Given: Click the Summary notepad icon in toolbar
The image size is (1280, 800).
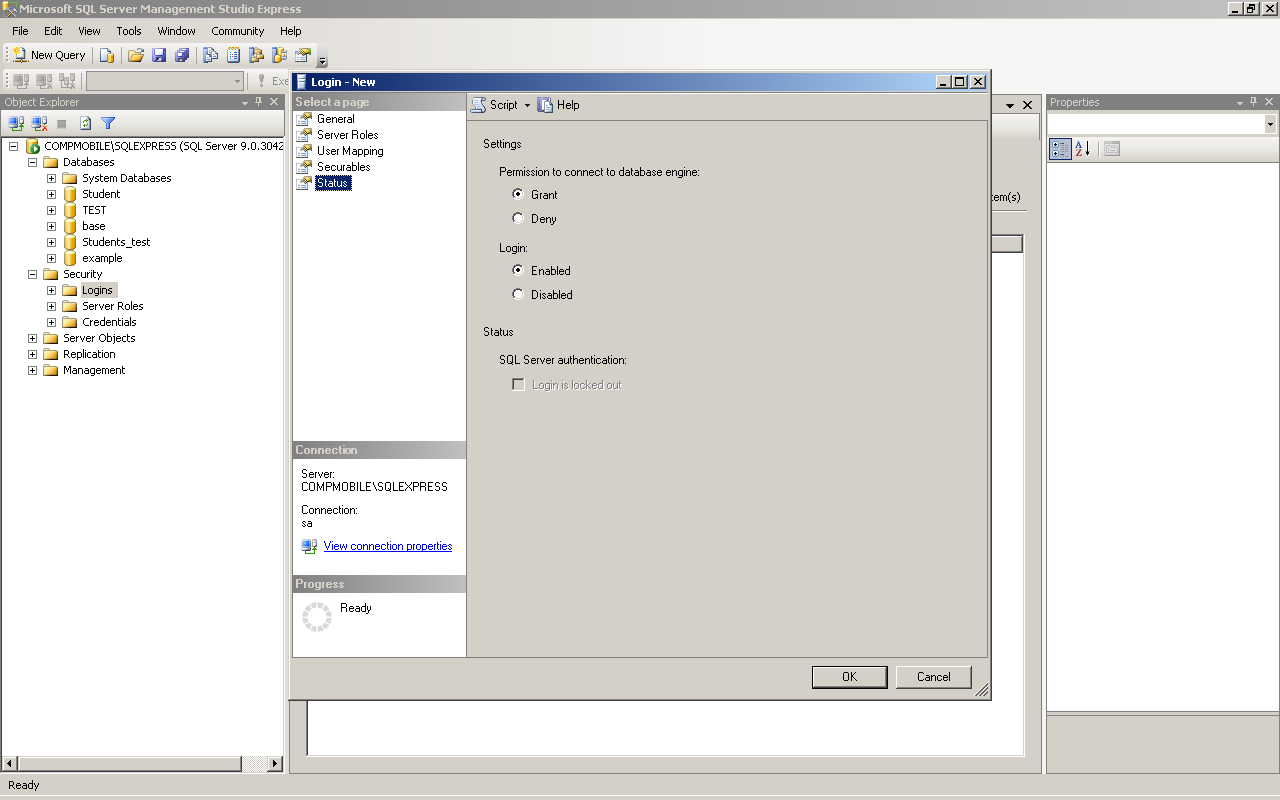Looking at the screenshot, I should 233,55.
